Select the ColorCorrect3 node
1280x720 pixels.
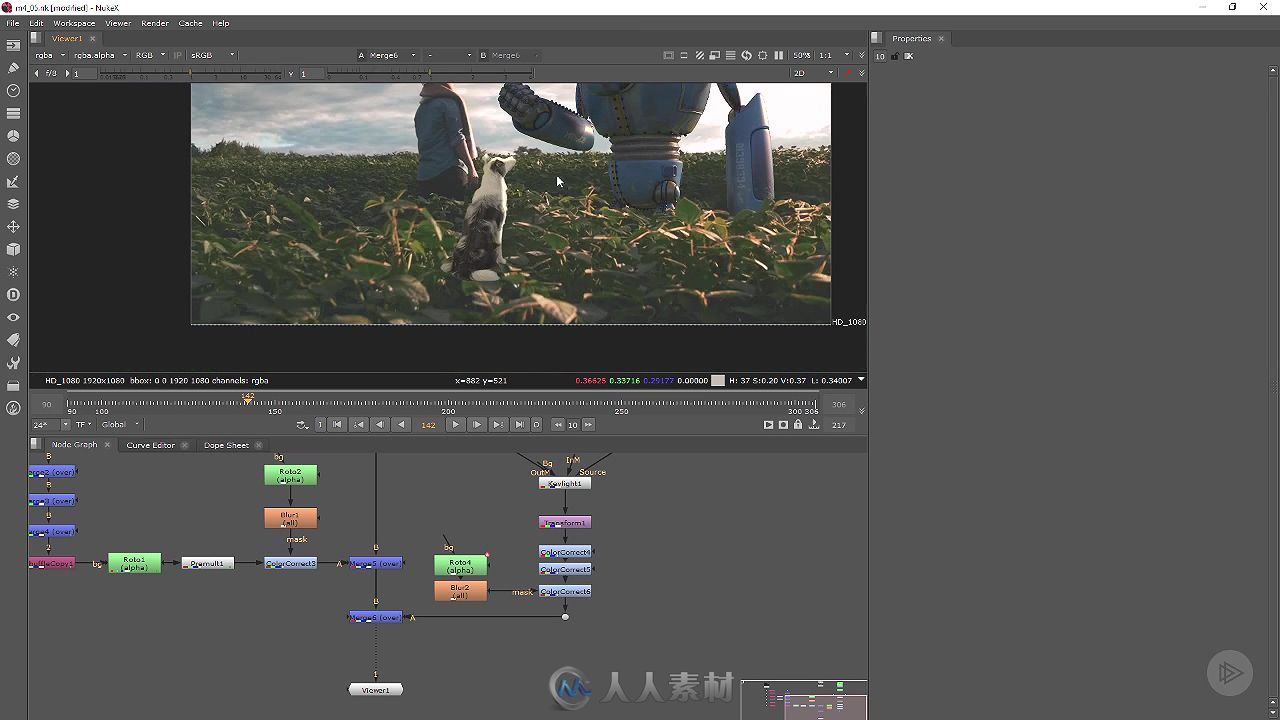click(291, 563)
